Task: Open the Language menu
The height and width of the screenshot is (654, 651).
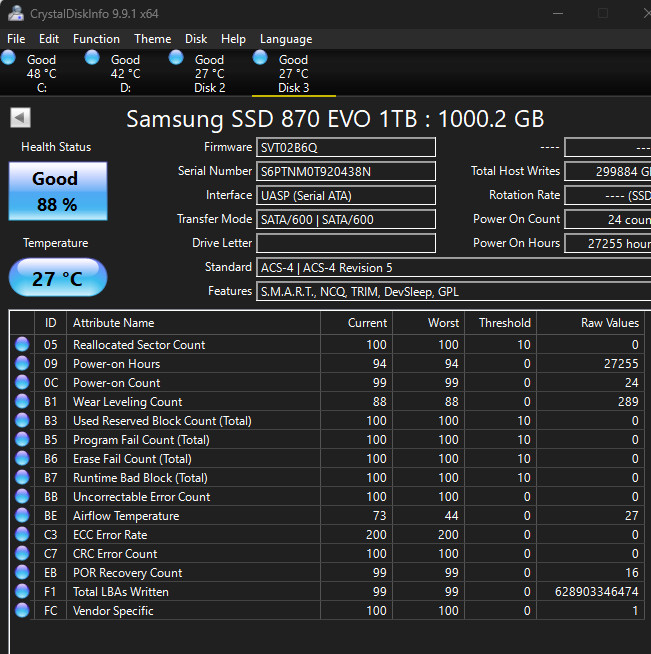Action: 286,39
